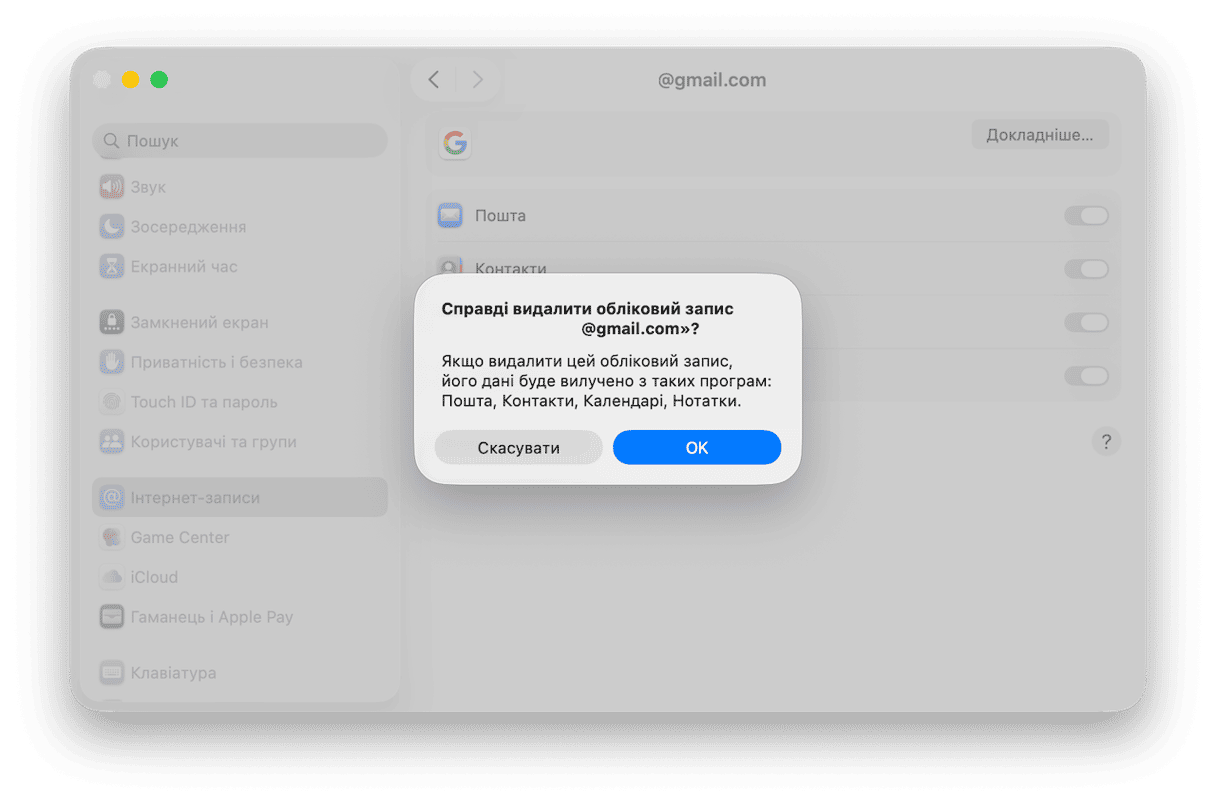Open the iCloud cloud icon

112,577
